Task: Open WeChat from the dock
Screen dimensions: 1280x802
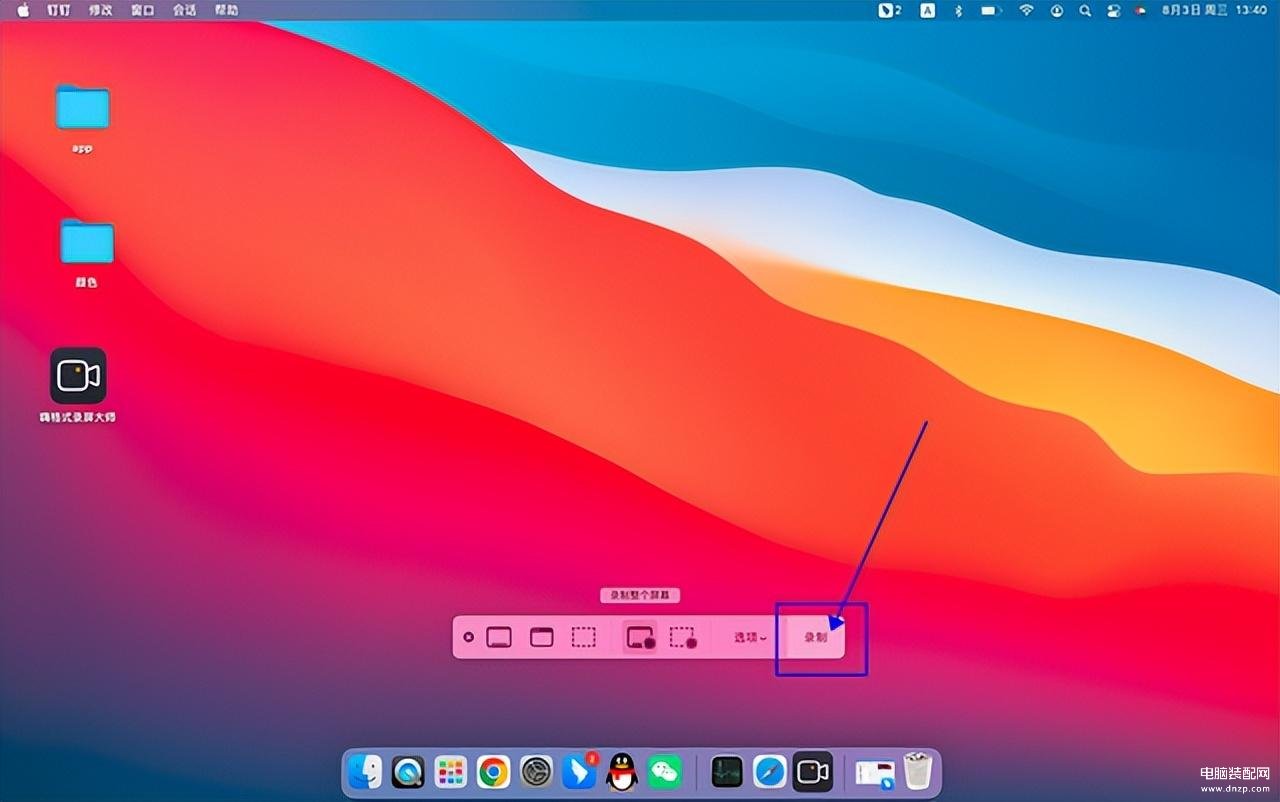Action: (x=664, y=772)
